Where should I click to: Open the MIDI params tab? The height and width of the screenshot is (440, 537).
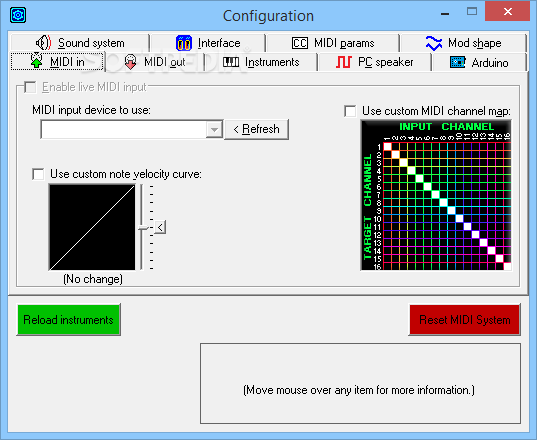(333, 43)
